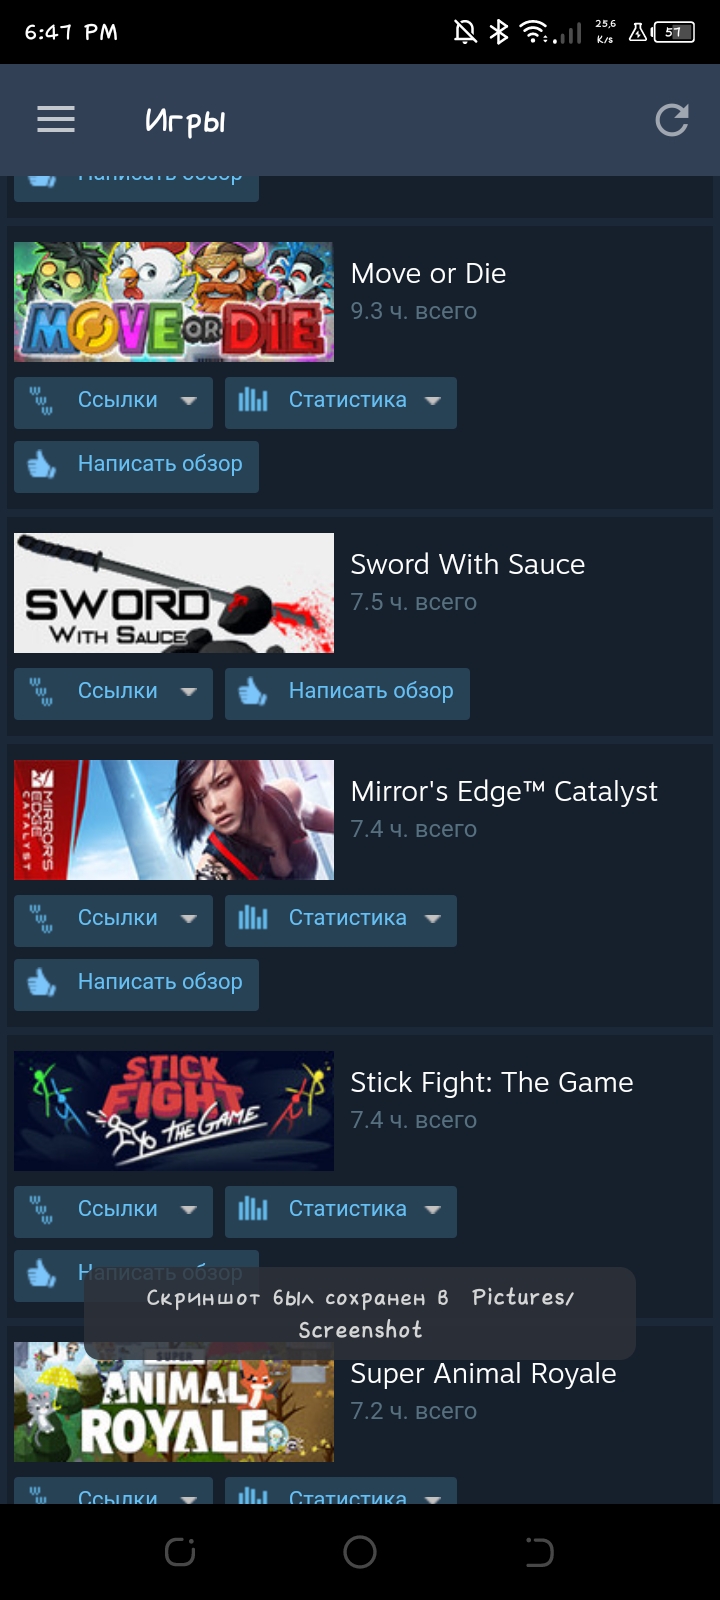The image size is (720, 1600).
Task: Open Stick Fight: The Game banner
Action: point(174,1111)
